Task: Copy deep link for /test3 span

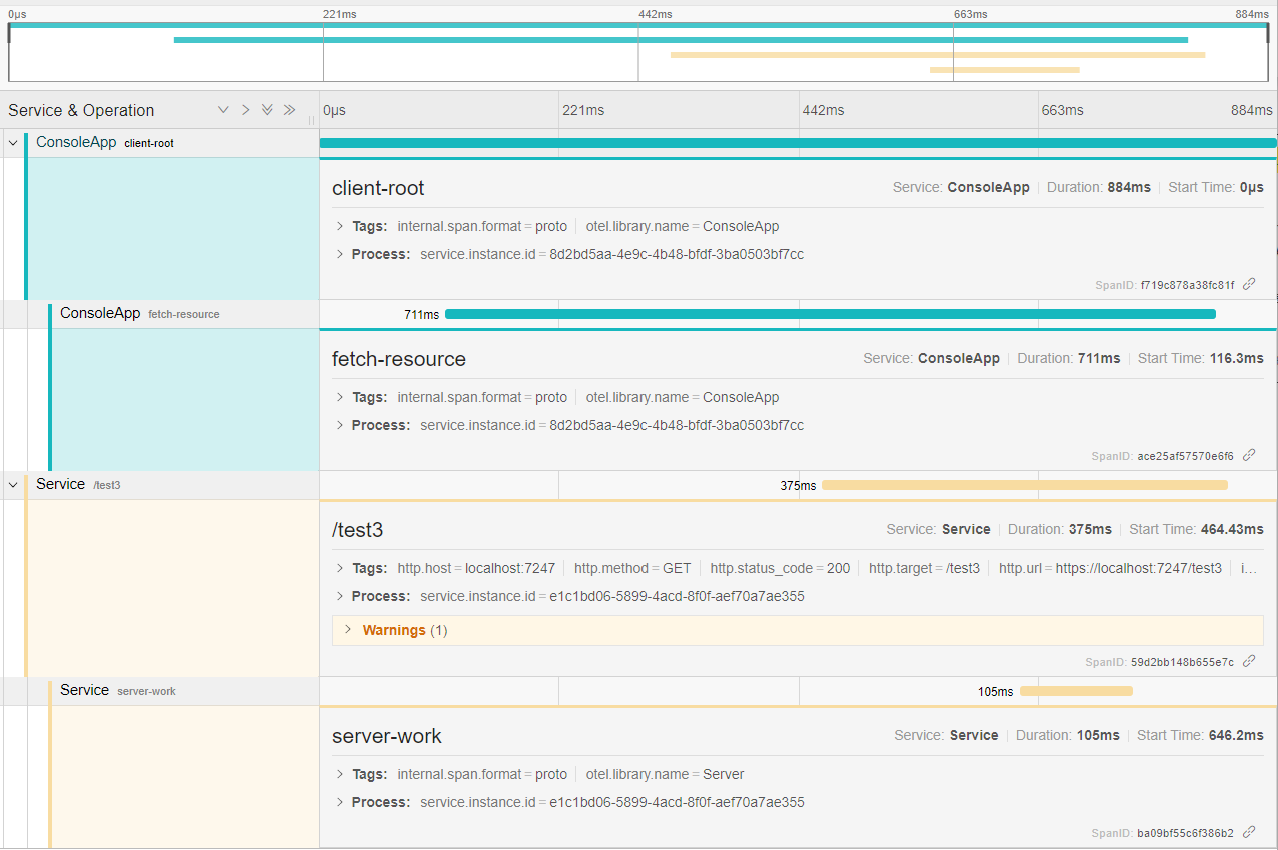Action: pyautogui.click(x=1249, y=661)
